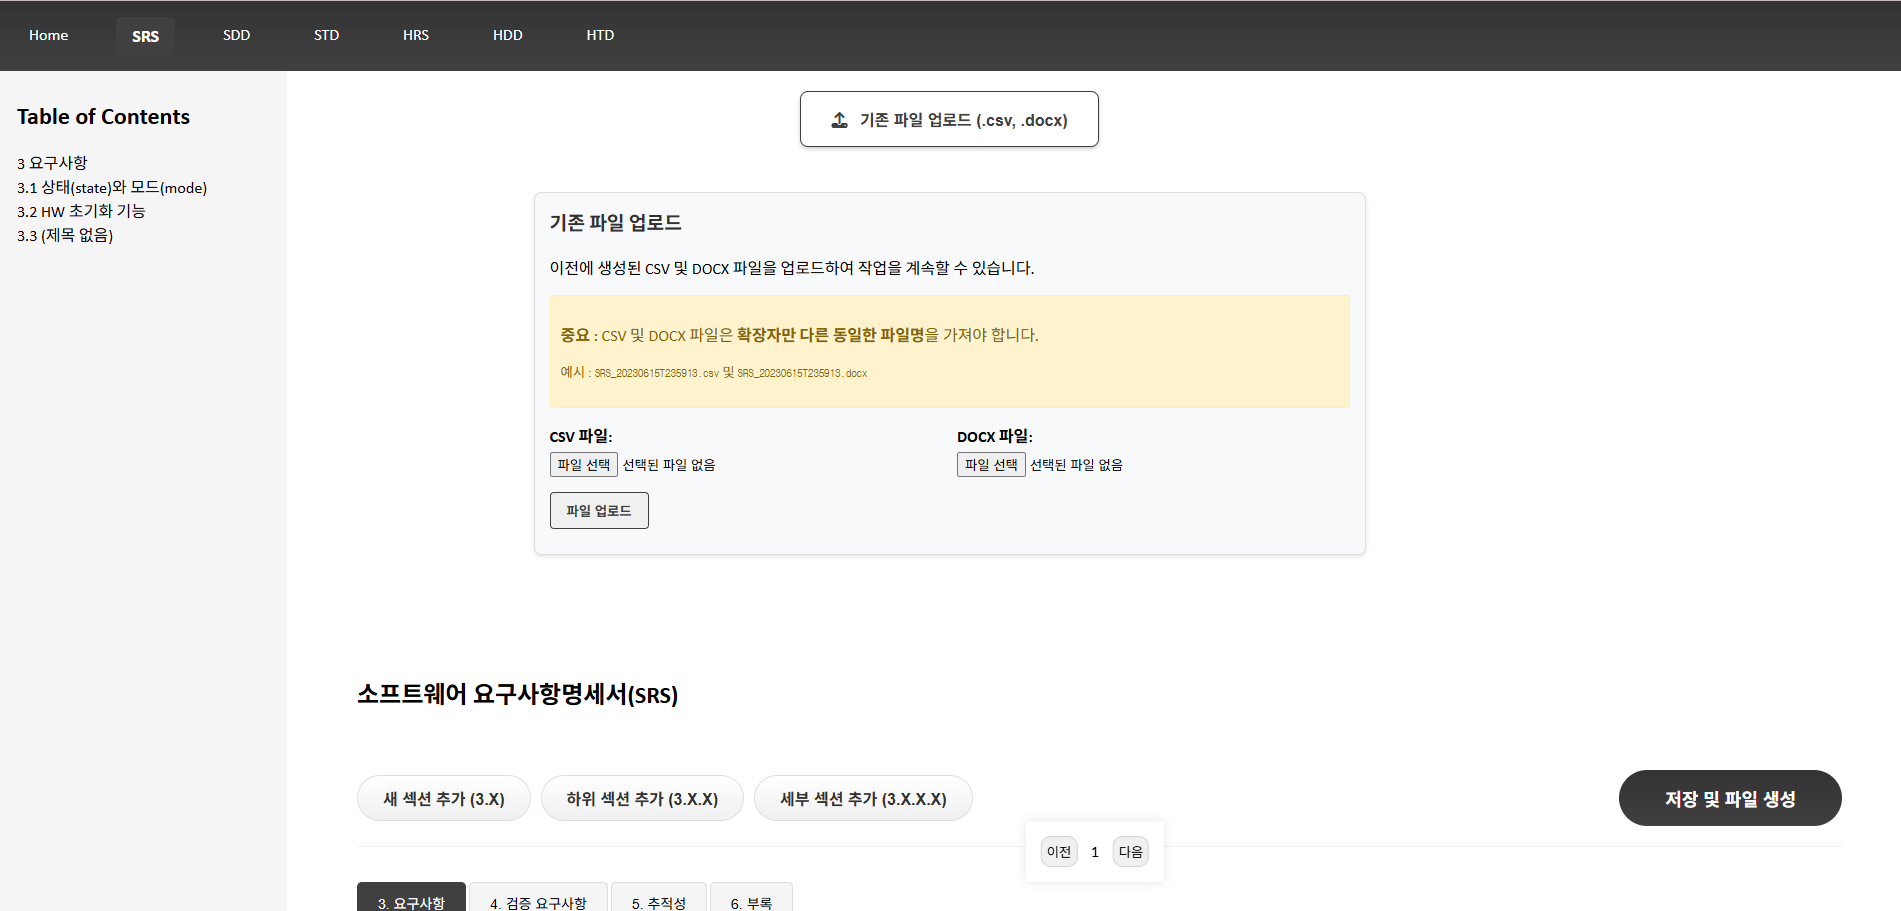Switch to the '4. 검증 요구사항' tab

click(537, 901)
